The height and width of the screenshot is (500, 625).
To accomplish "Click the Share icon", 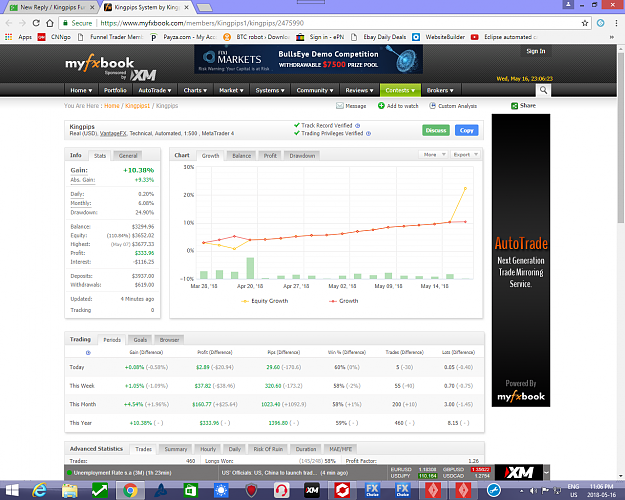I will tap(515, 106).
